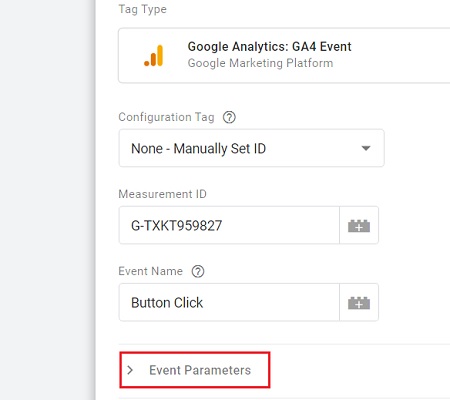The image size is (450, 400).
Task: Click variable picker icon for Measurement ID
Action: tap(359, 226)
